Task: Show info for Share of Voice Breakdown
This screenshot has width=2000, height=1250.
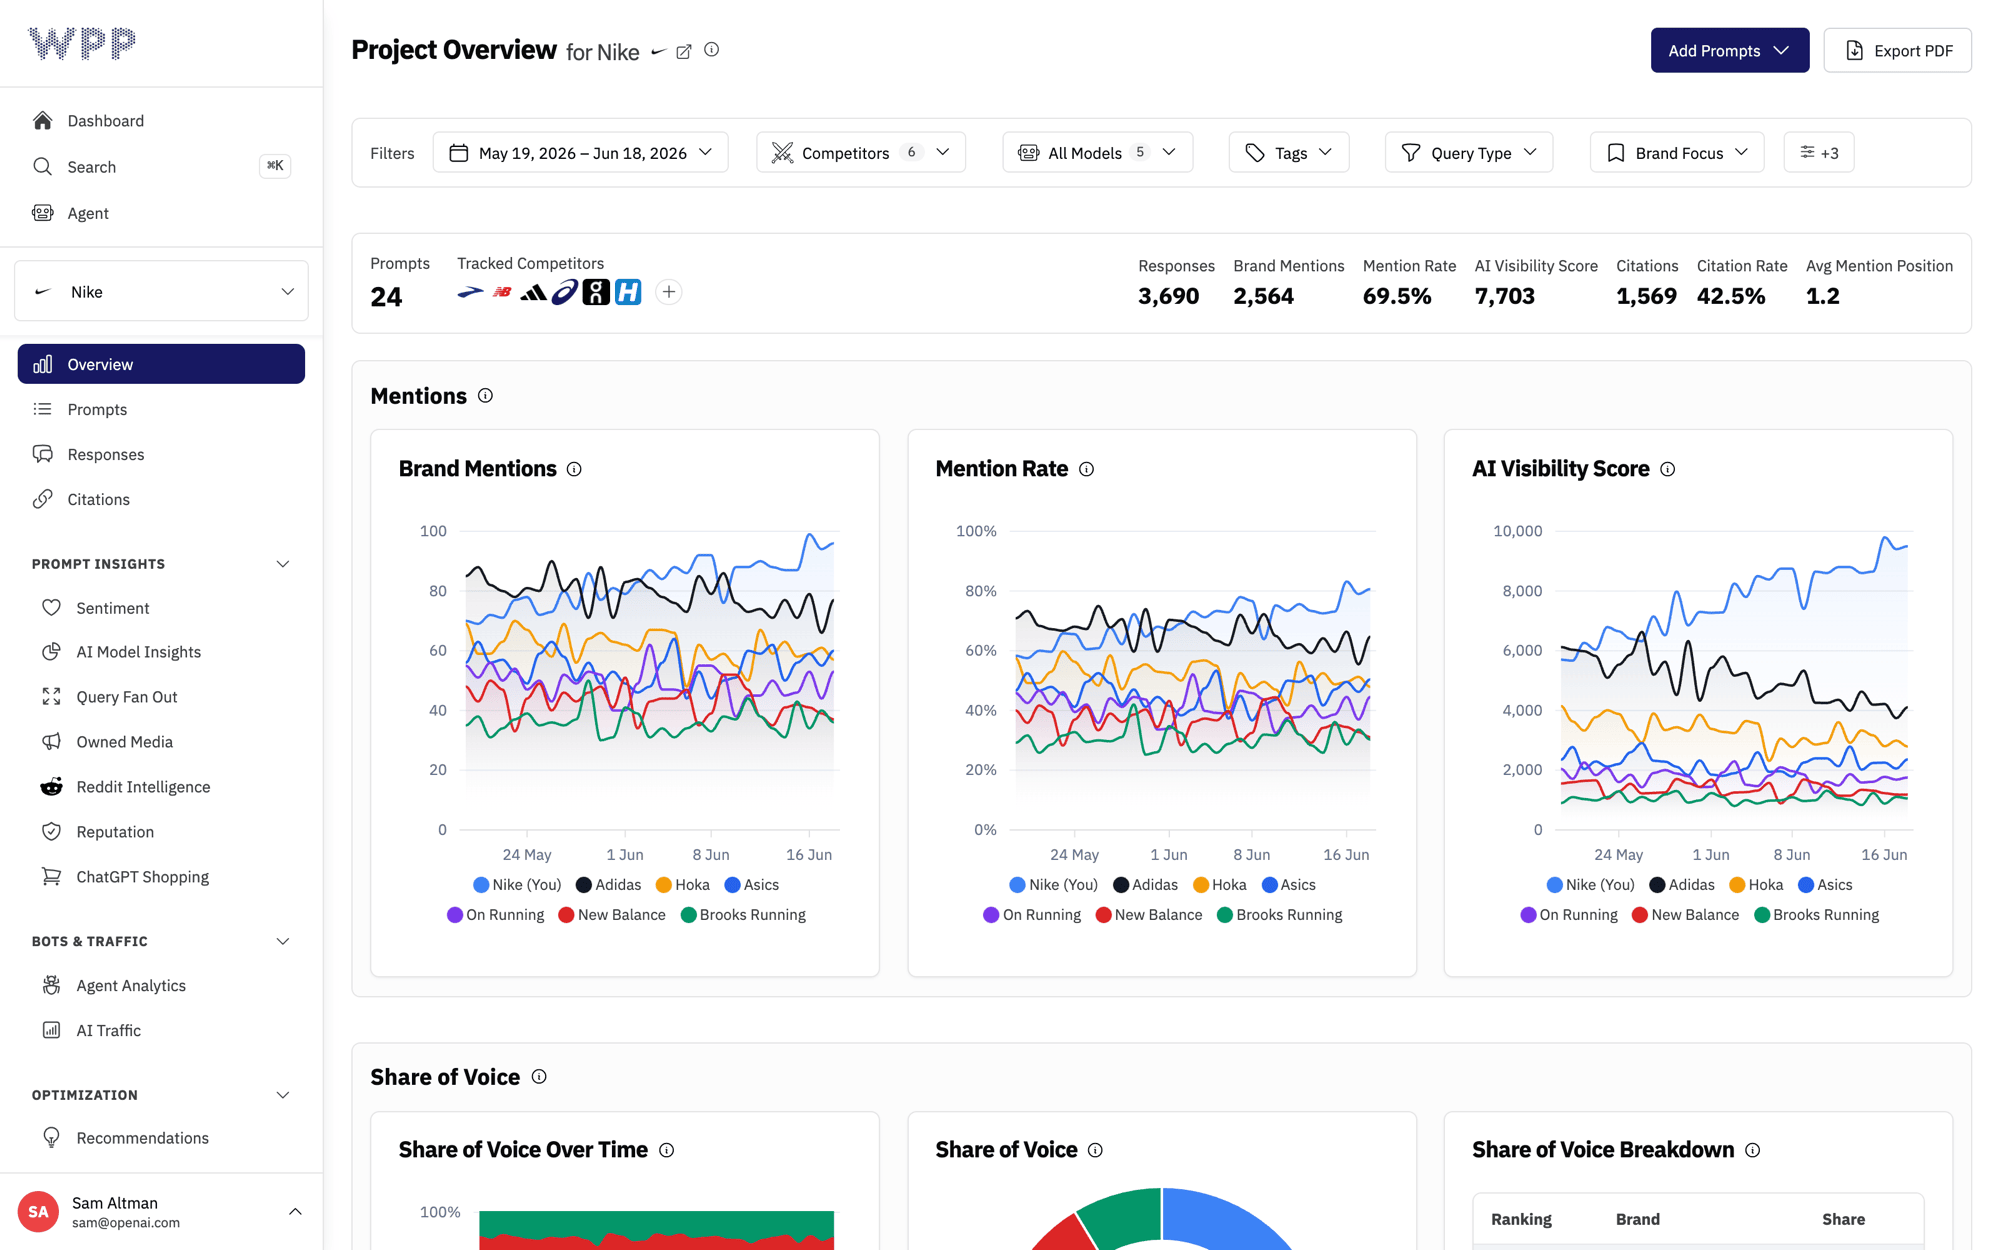Action: pos(1753,1150)
